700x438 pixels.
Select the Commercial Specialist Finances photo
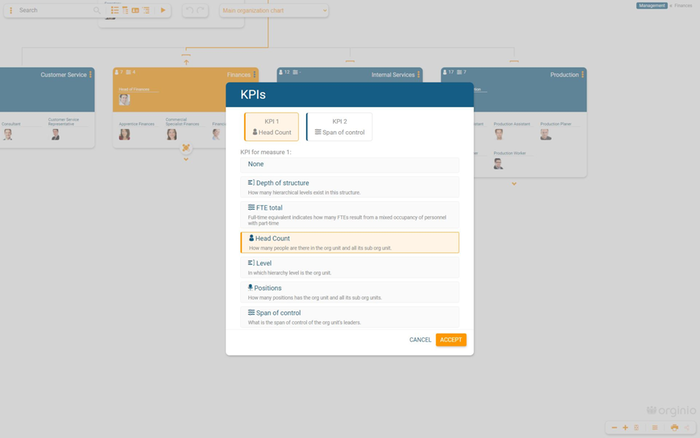click(x=172, y=134)
